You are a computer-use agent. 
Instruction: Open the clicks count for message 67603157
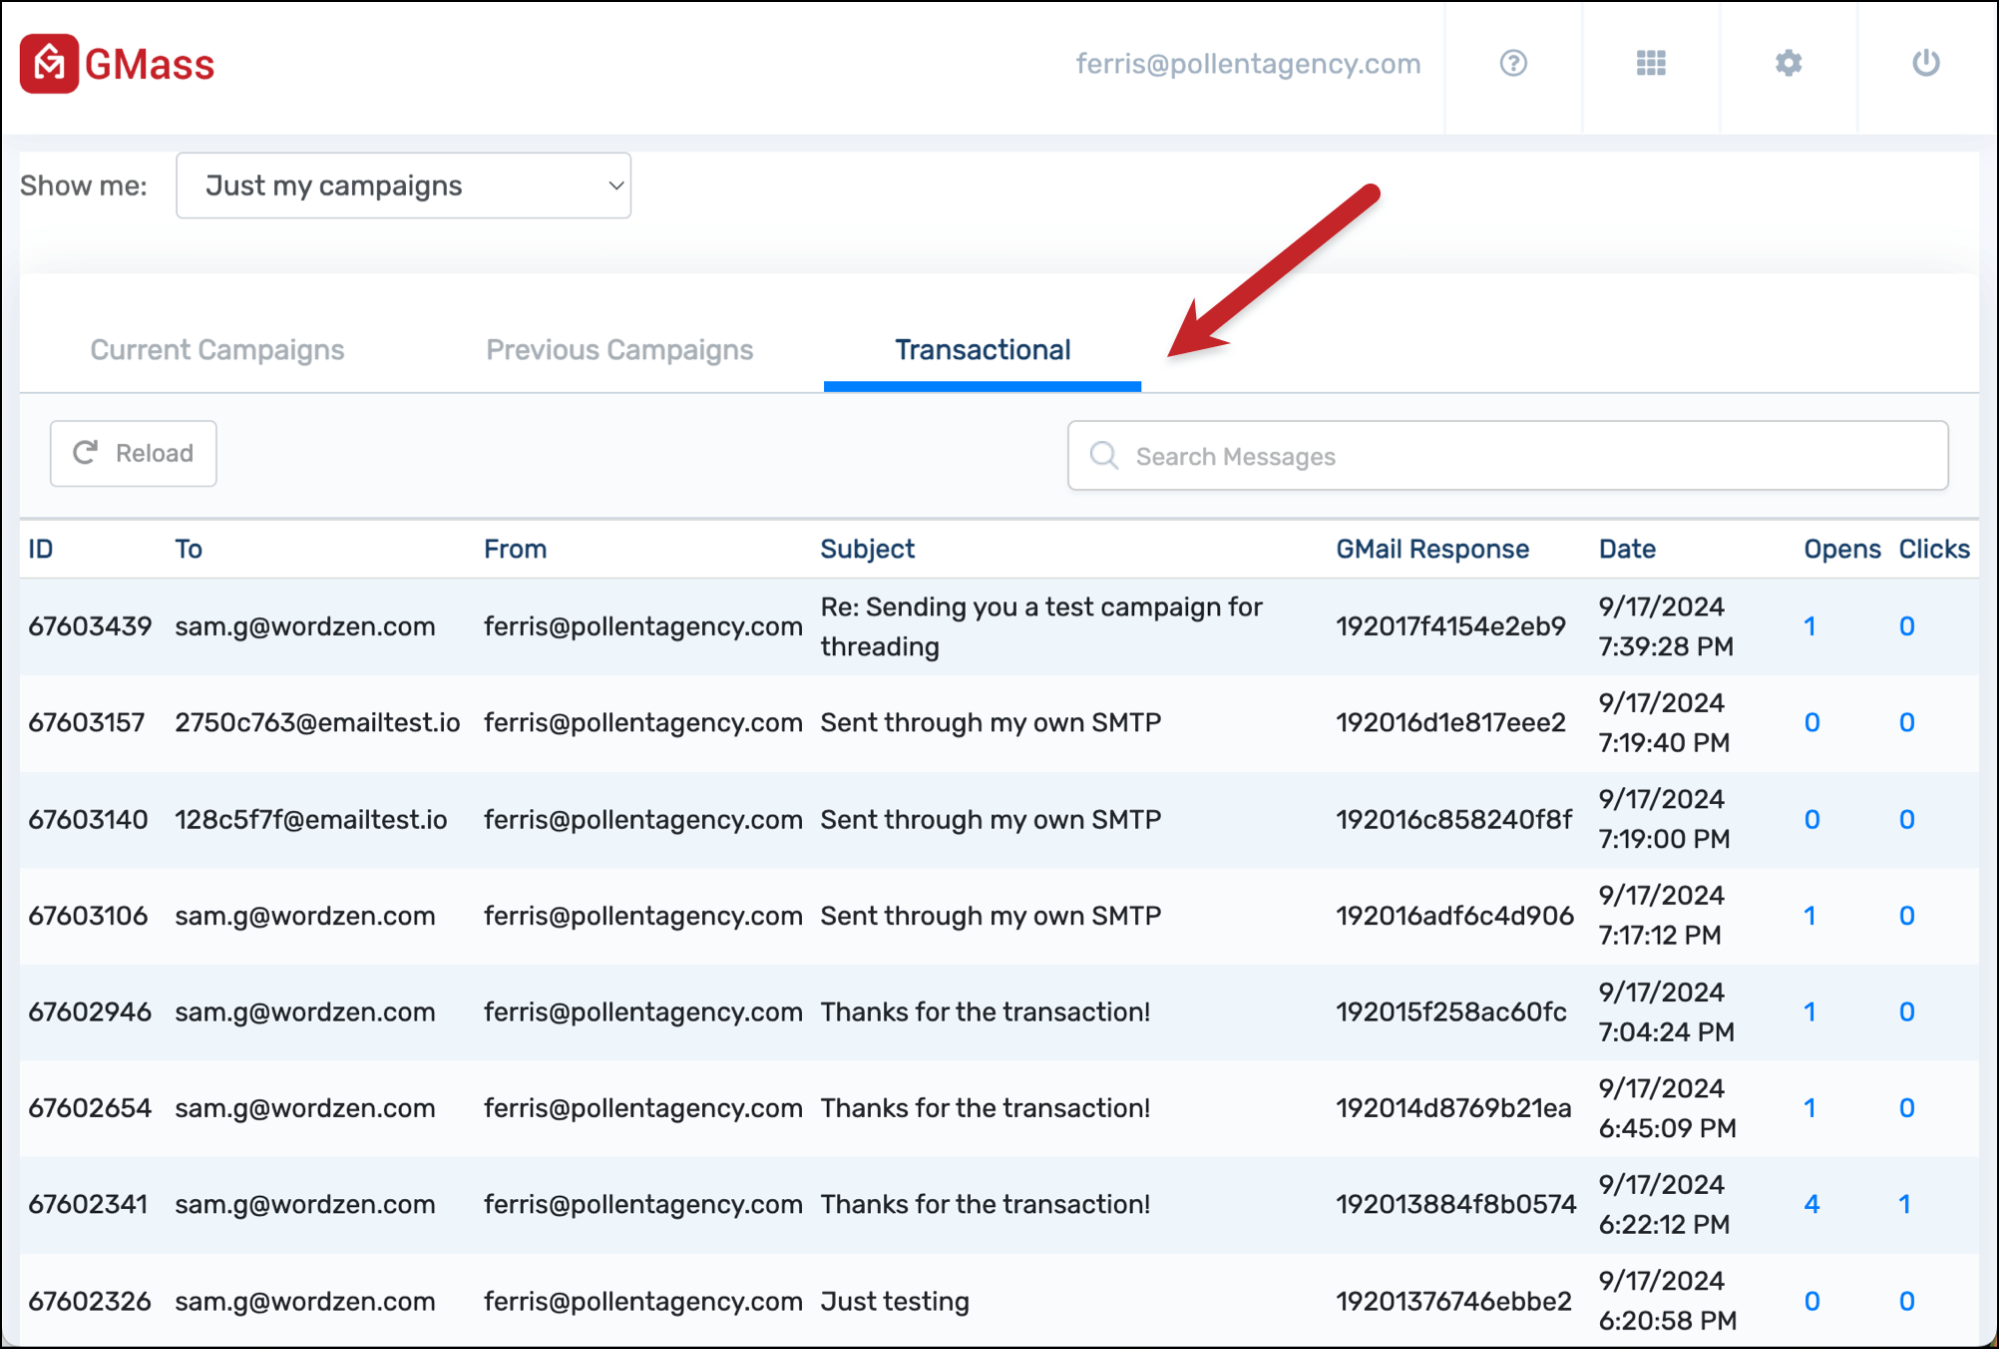[x=1907, y=722]
